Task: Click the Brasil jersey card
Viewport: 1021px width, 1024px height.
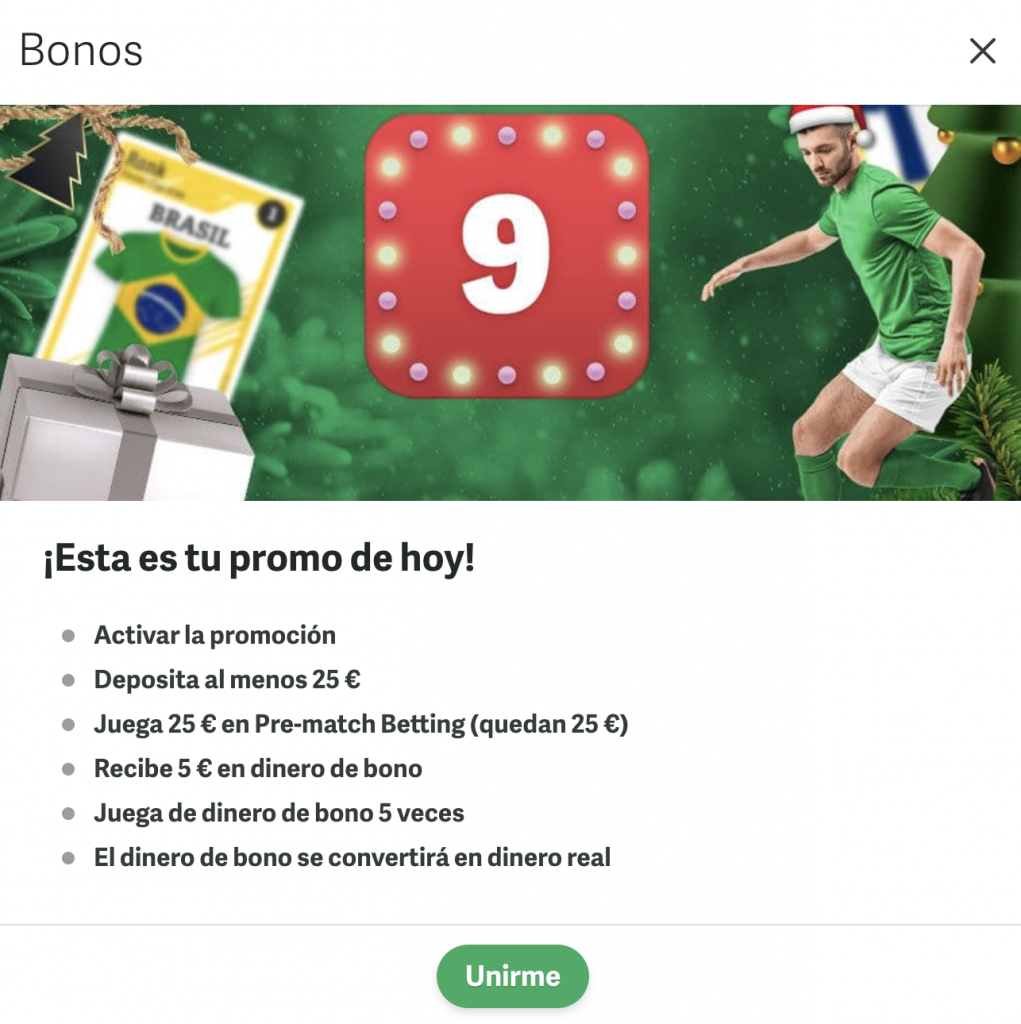Action: 171,261
